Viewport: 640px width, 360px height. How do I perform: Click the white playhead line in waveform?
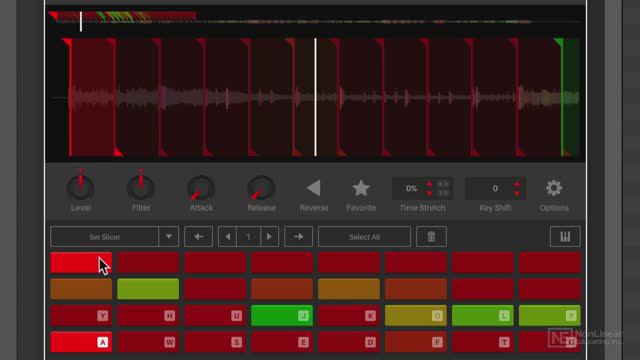(316, 97)
